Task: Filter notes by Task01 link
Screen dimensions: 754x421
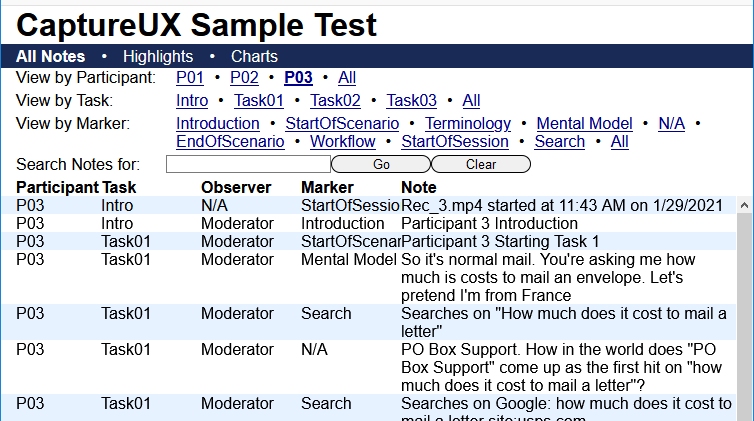Action: [259, 100]
